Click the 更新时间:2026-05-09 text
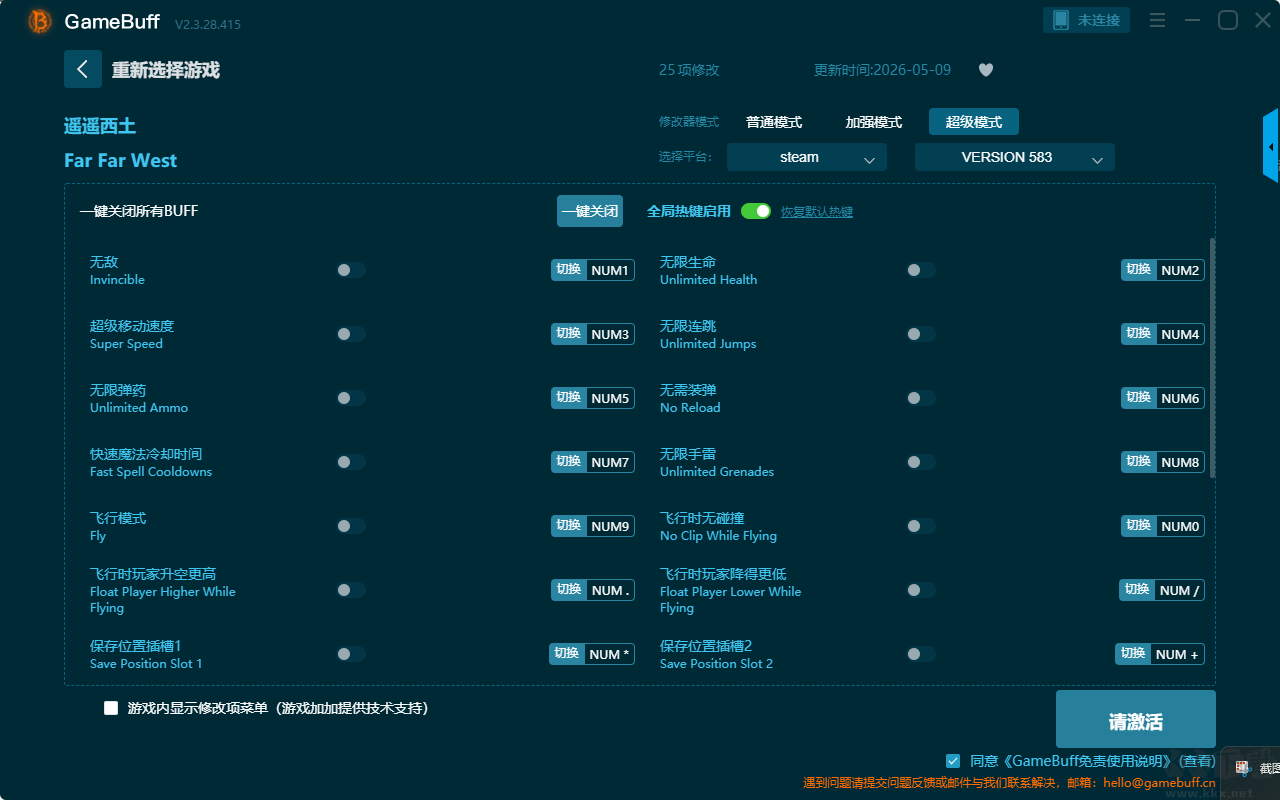The image size is (1280, 800). (883, 70)
